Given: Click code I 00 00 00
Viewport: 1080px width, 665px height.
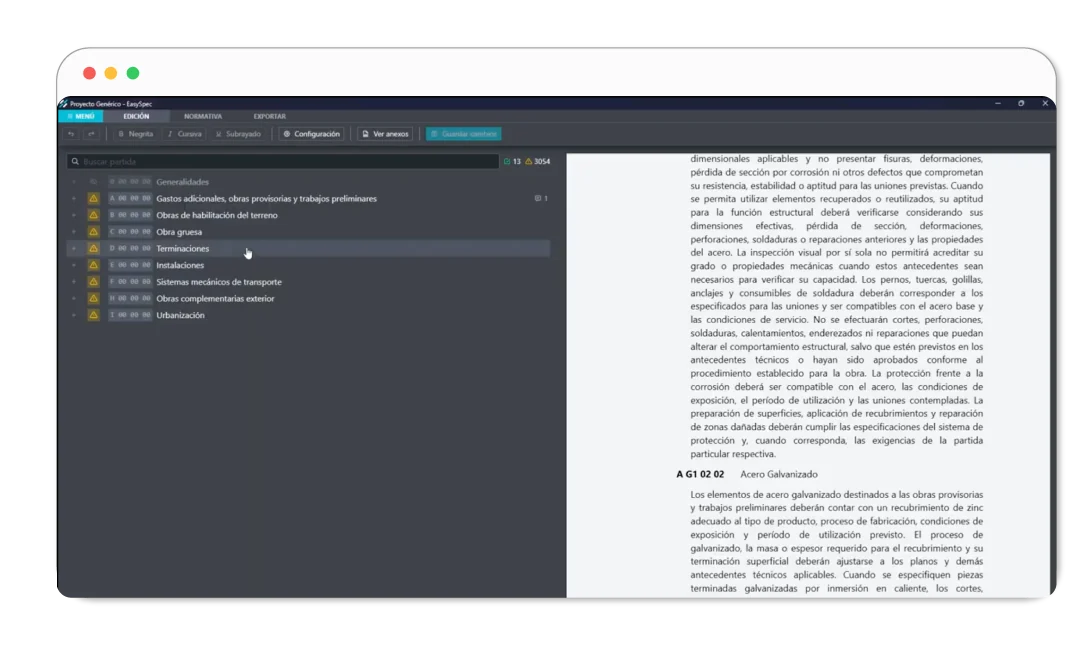Looking at the screenshot, I should [x=129, y=315].
